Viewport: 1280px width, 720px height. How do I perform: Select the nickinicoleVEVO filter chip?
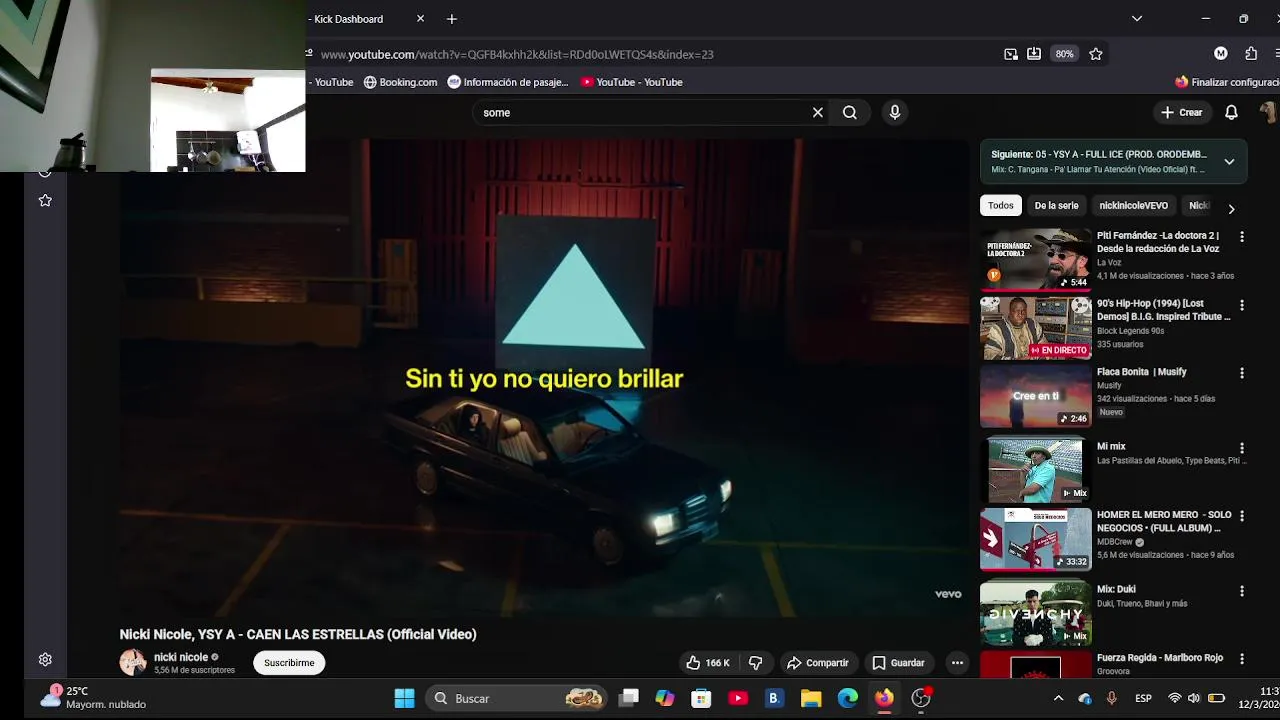click(1133, 205)
